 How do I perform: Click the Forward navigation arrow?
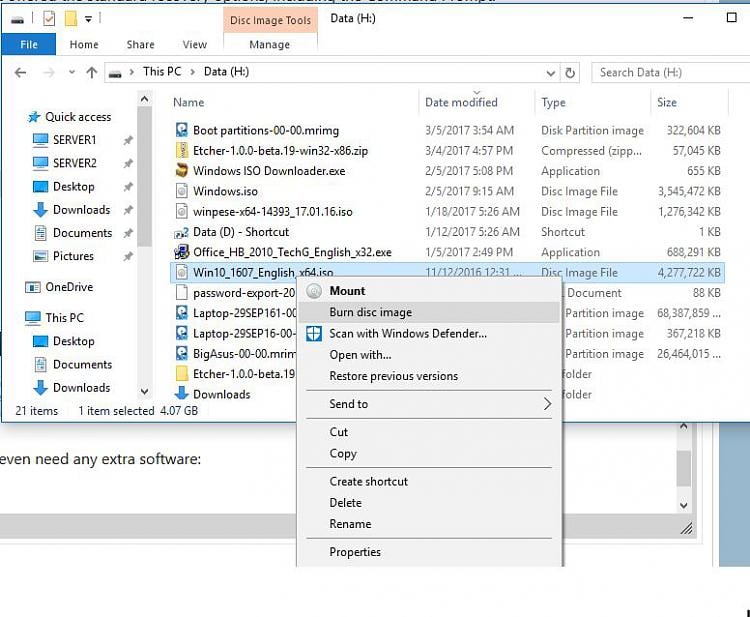click(49, 73)
